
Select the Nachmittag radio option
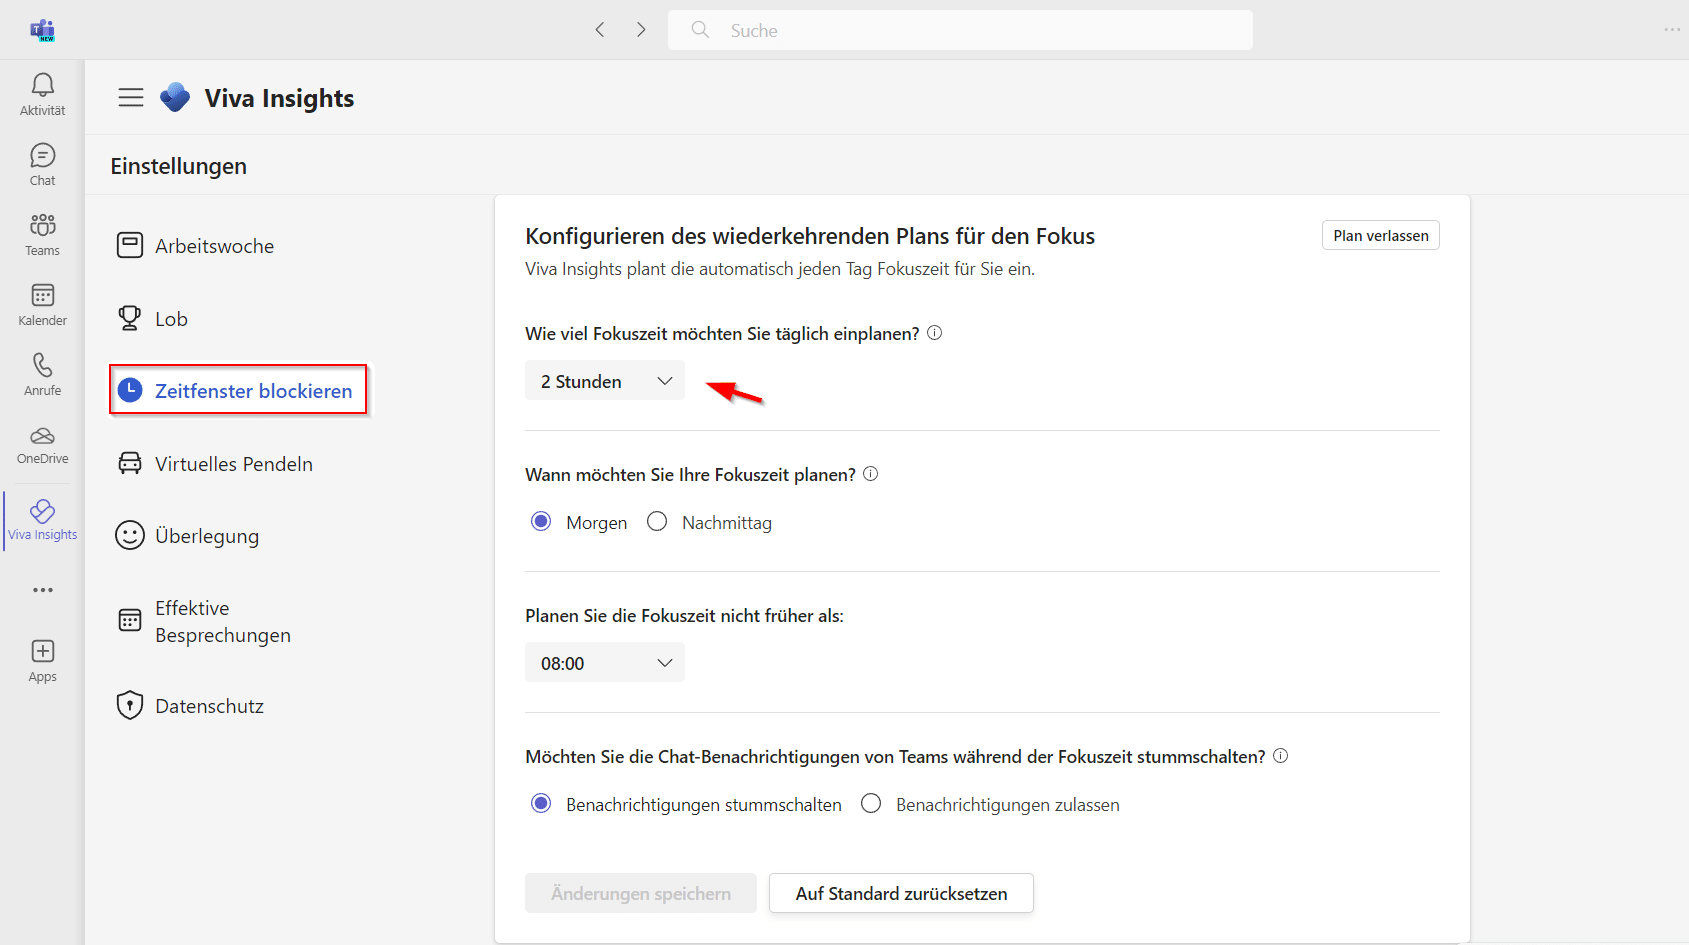point(657,522)
